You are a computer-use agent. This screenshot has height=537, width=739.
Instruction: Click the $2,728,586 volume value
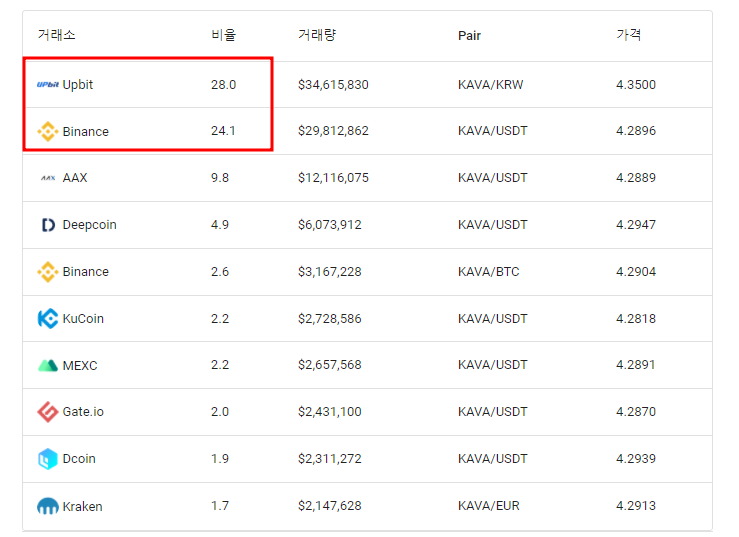coord(330,319)
